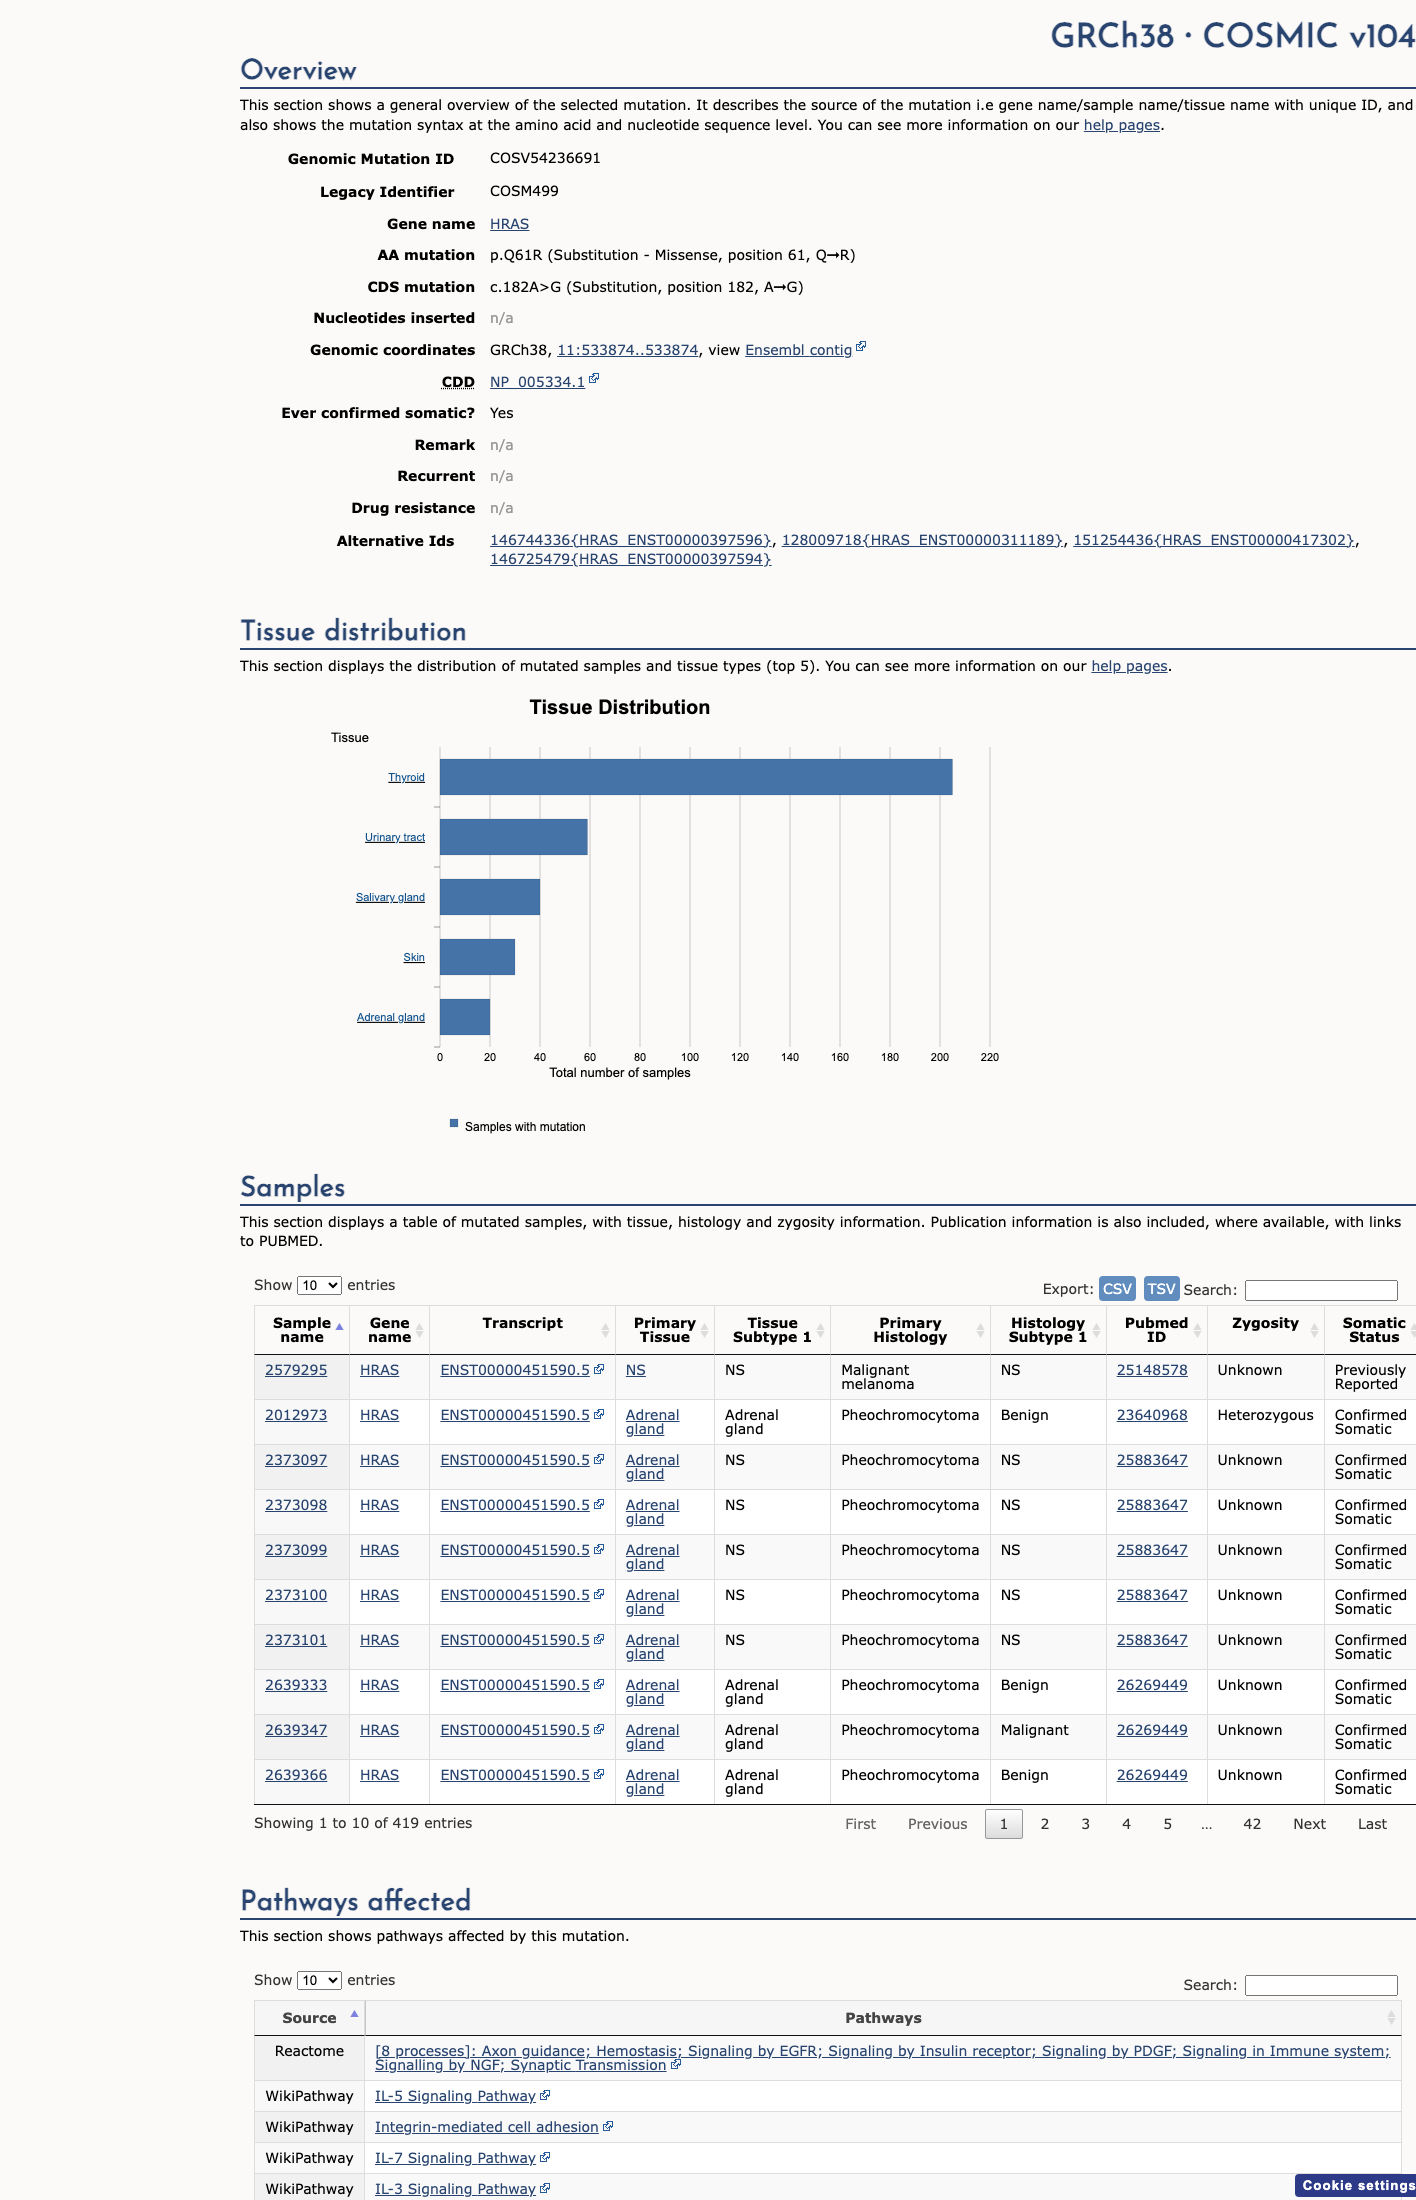Open alternative ID 151254436 HRAS_ENST00000417302

pos(1214,540)
